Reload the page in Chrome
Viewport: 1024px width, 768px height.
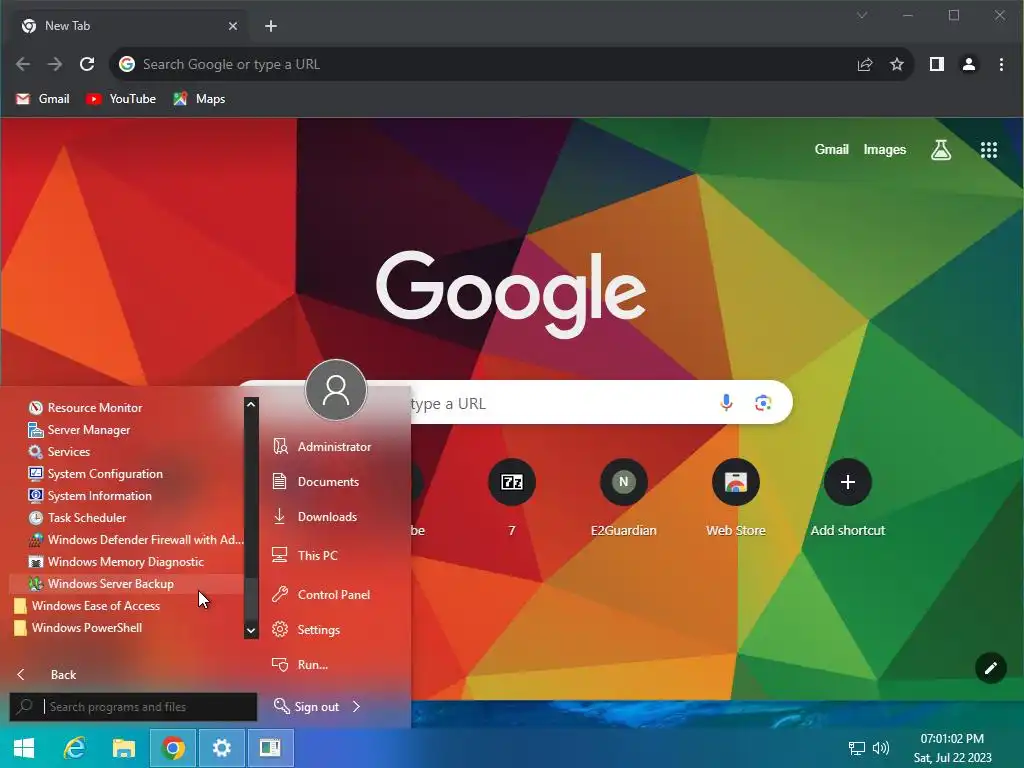(87, 64)
